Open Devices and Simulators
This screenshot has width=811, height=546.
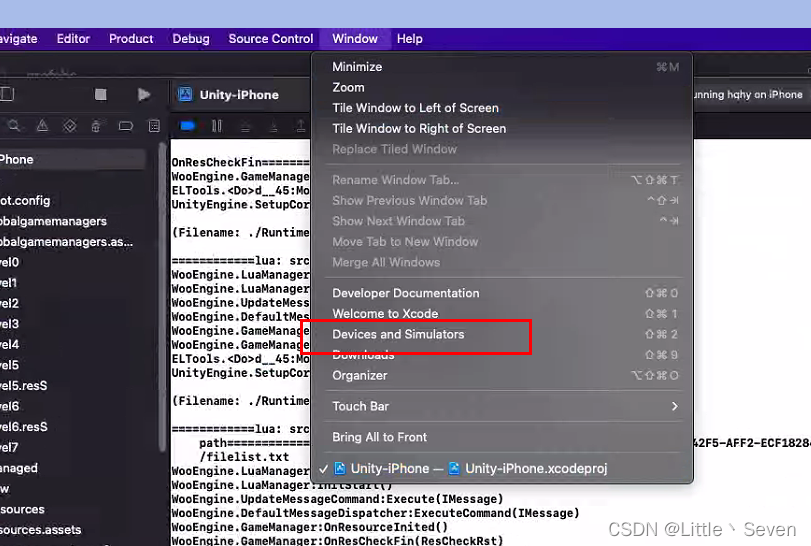[502, 335]
